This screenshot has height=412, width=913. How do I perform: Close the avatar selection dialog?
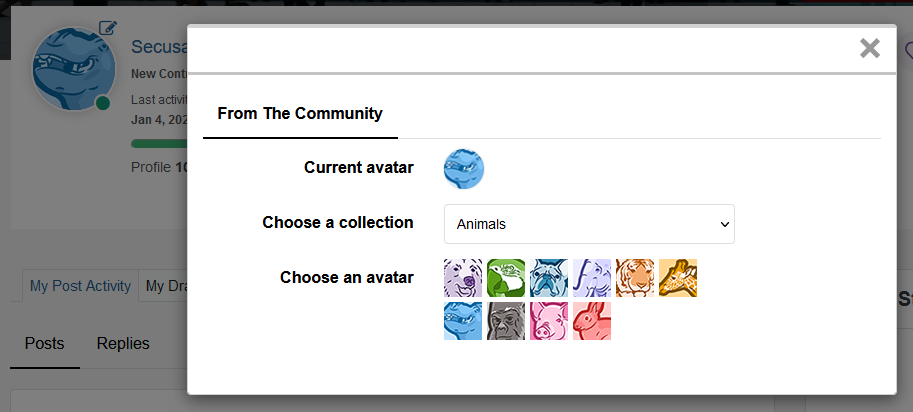[870, 48]
